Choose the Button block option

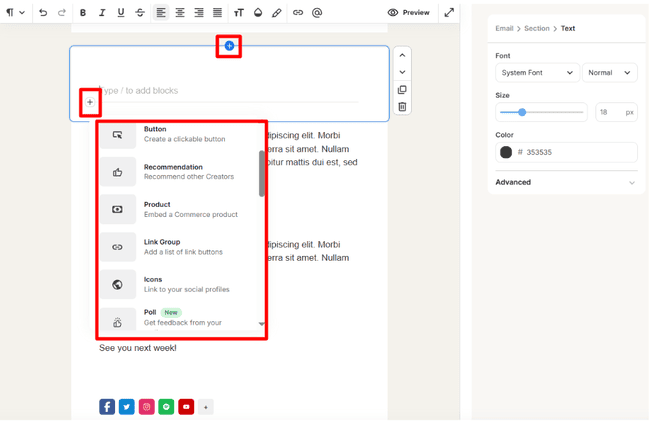[180, 134]
